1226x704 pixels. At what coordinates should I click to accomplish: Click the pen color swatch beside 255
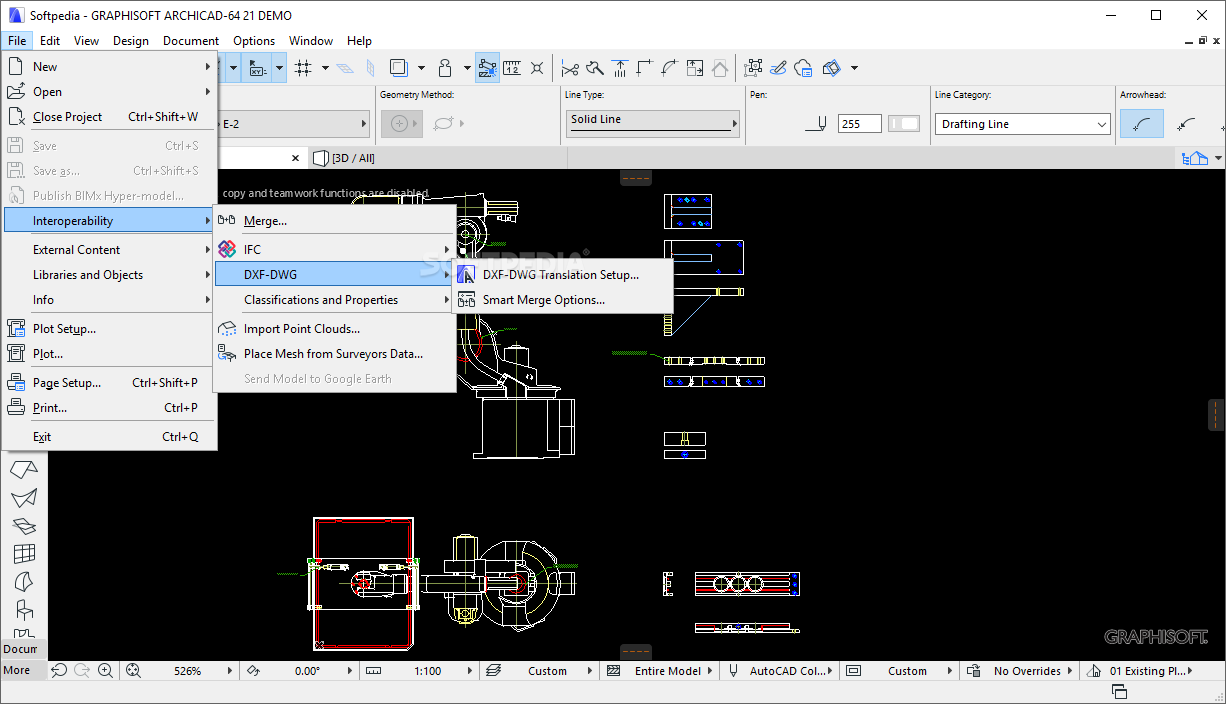(904, 124)
